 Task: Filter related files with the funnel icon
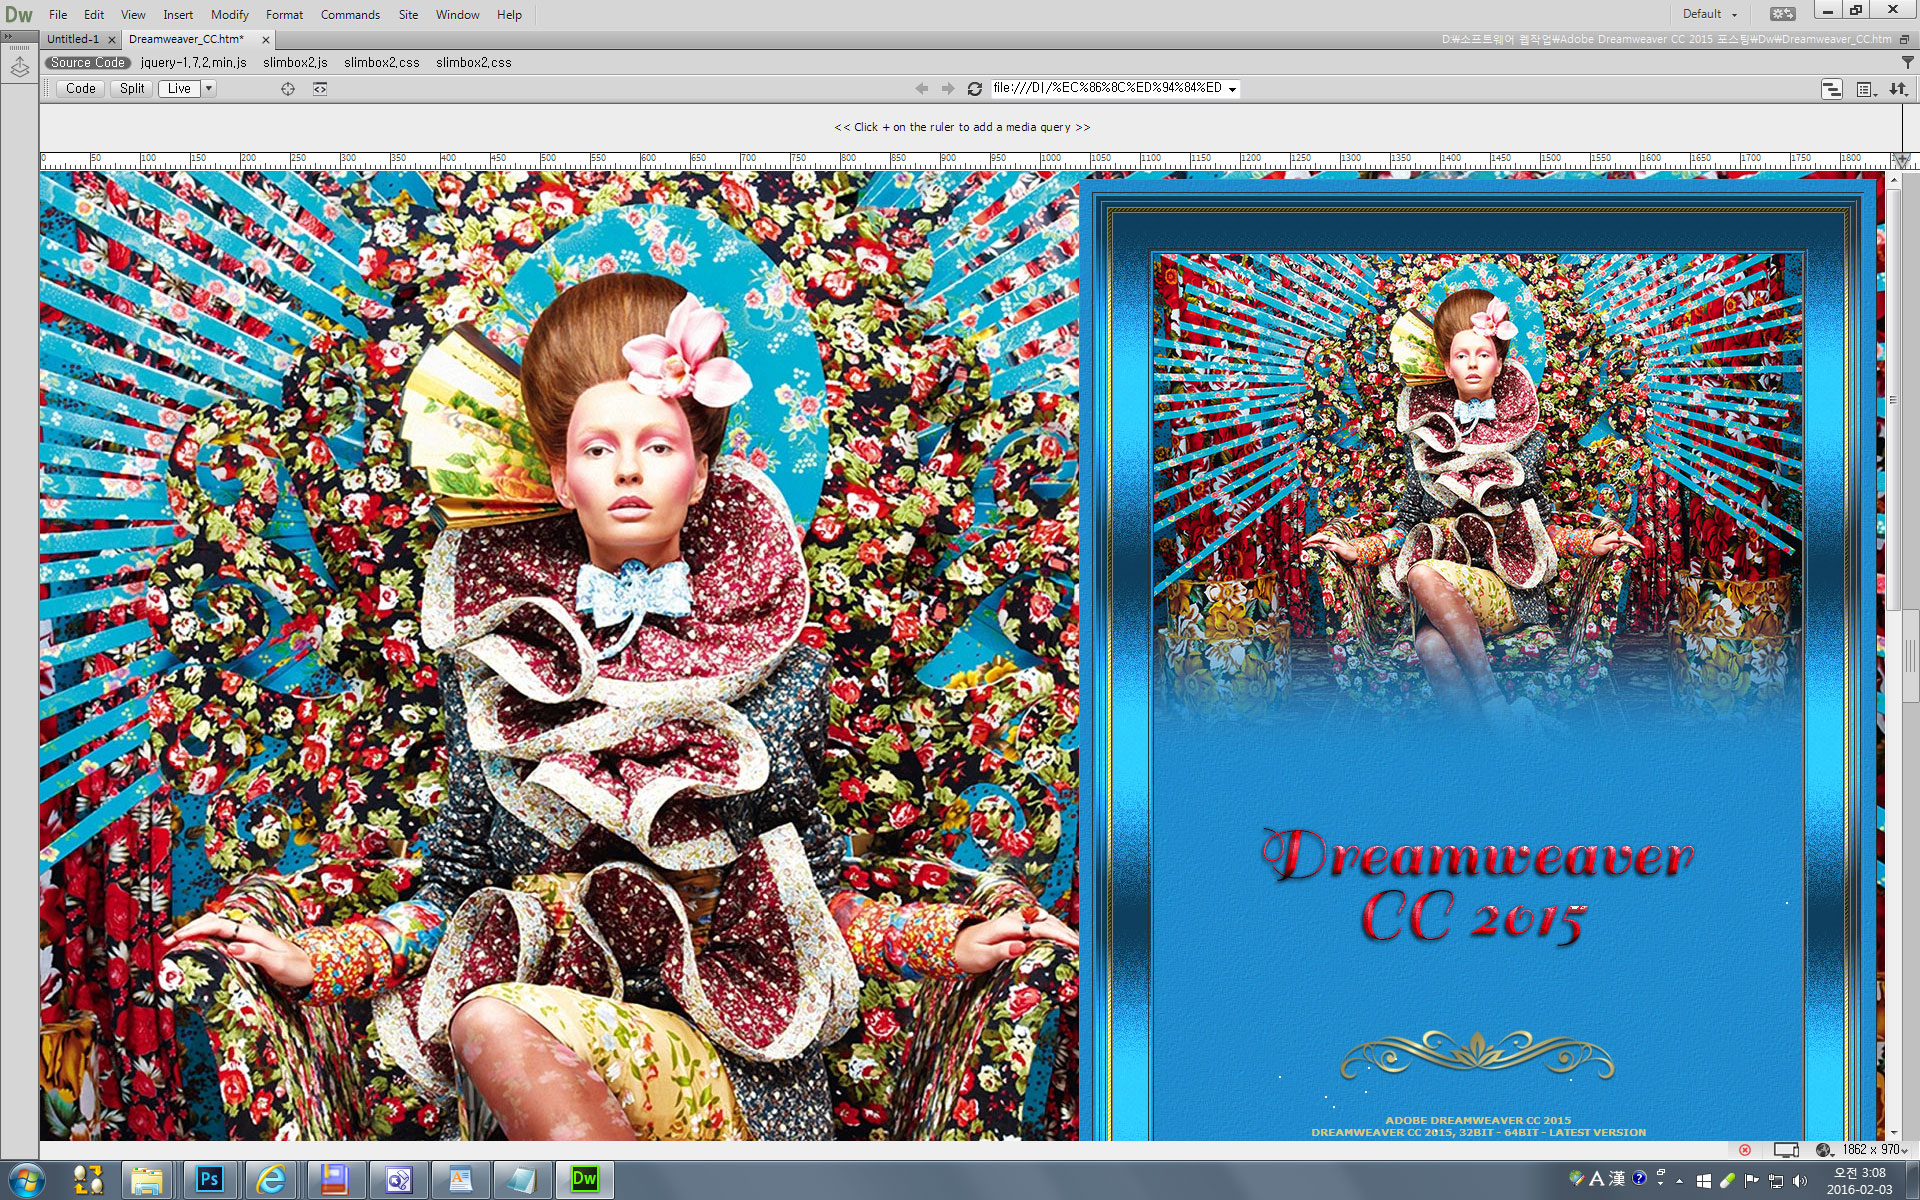pos(1906,62)
